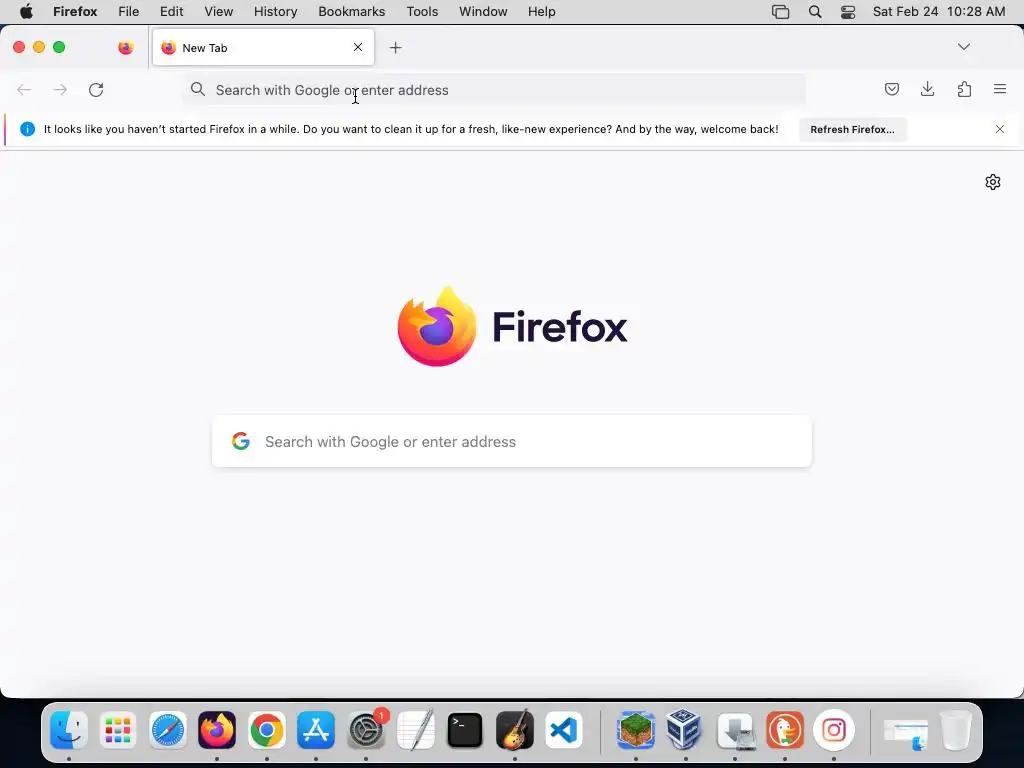Maximize Firefox window with green button
Image resolution: width=1024 pixels, height=768 pixels.
coord(59,47)
